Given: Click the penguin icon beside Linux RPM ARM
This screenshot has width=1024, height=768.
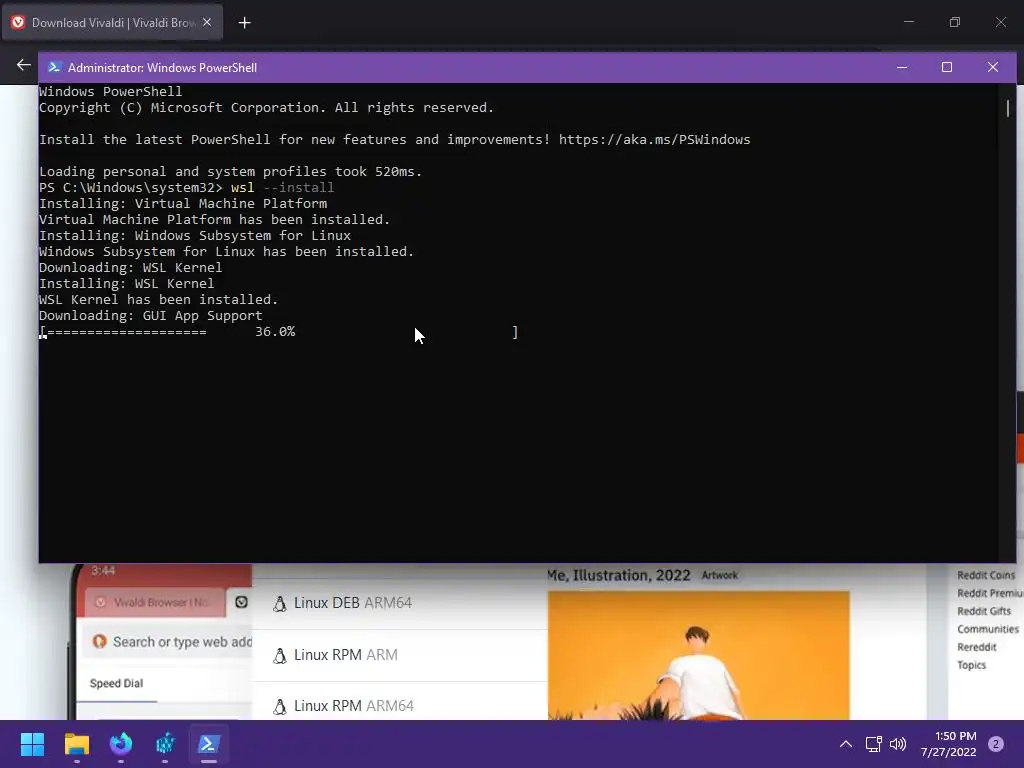Looking at the screenshot, I should pyautogui.click(x=280, y=656).
